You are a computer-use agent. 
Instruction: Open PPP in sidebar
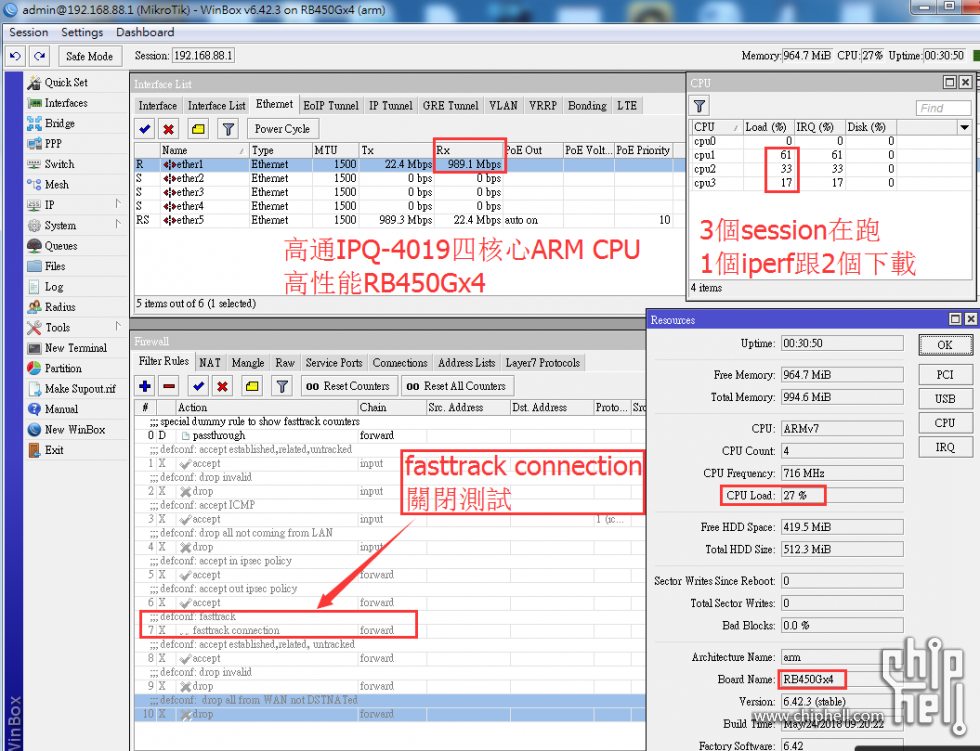point(53,144)
